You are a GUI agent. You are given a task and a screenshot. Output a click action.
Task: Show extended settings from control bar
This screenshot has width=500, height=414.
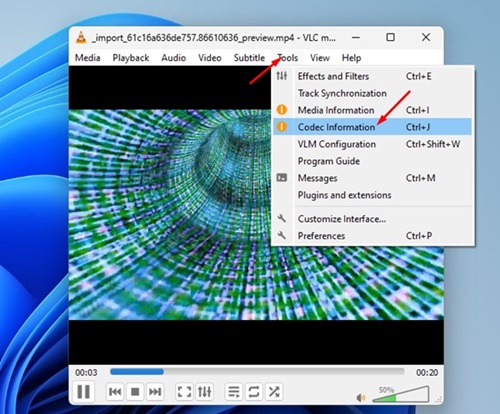coord(204,392)
